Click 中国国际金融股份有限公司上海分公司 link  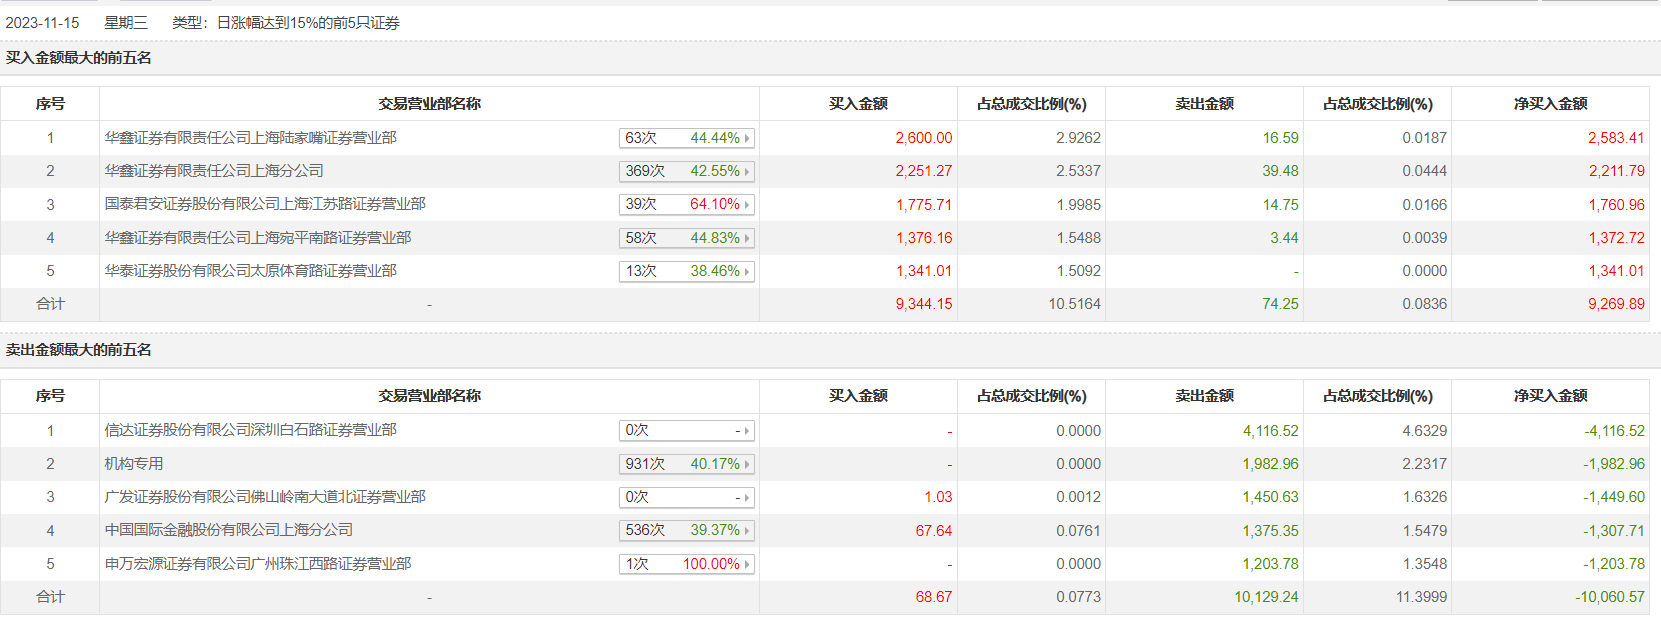point(229,530)
